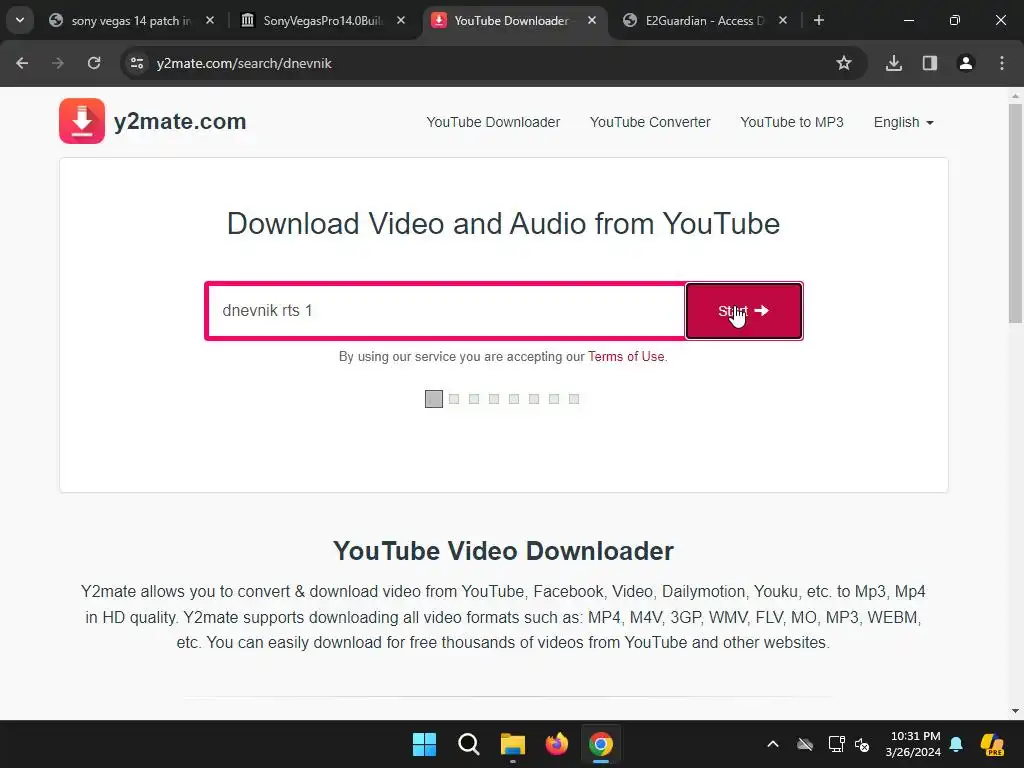
Task: Show hidden system tray icons
Action: [x=773, y=744]
